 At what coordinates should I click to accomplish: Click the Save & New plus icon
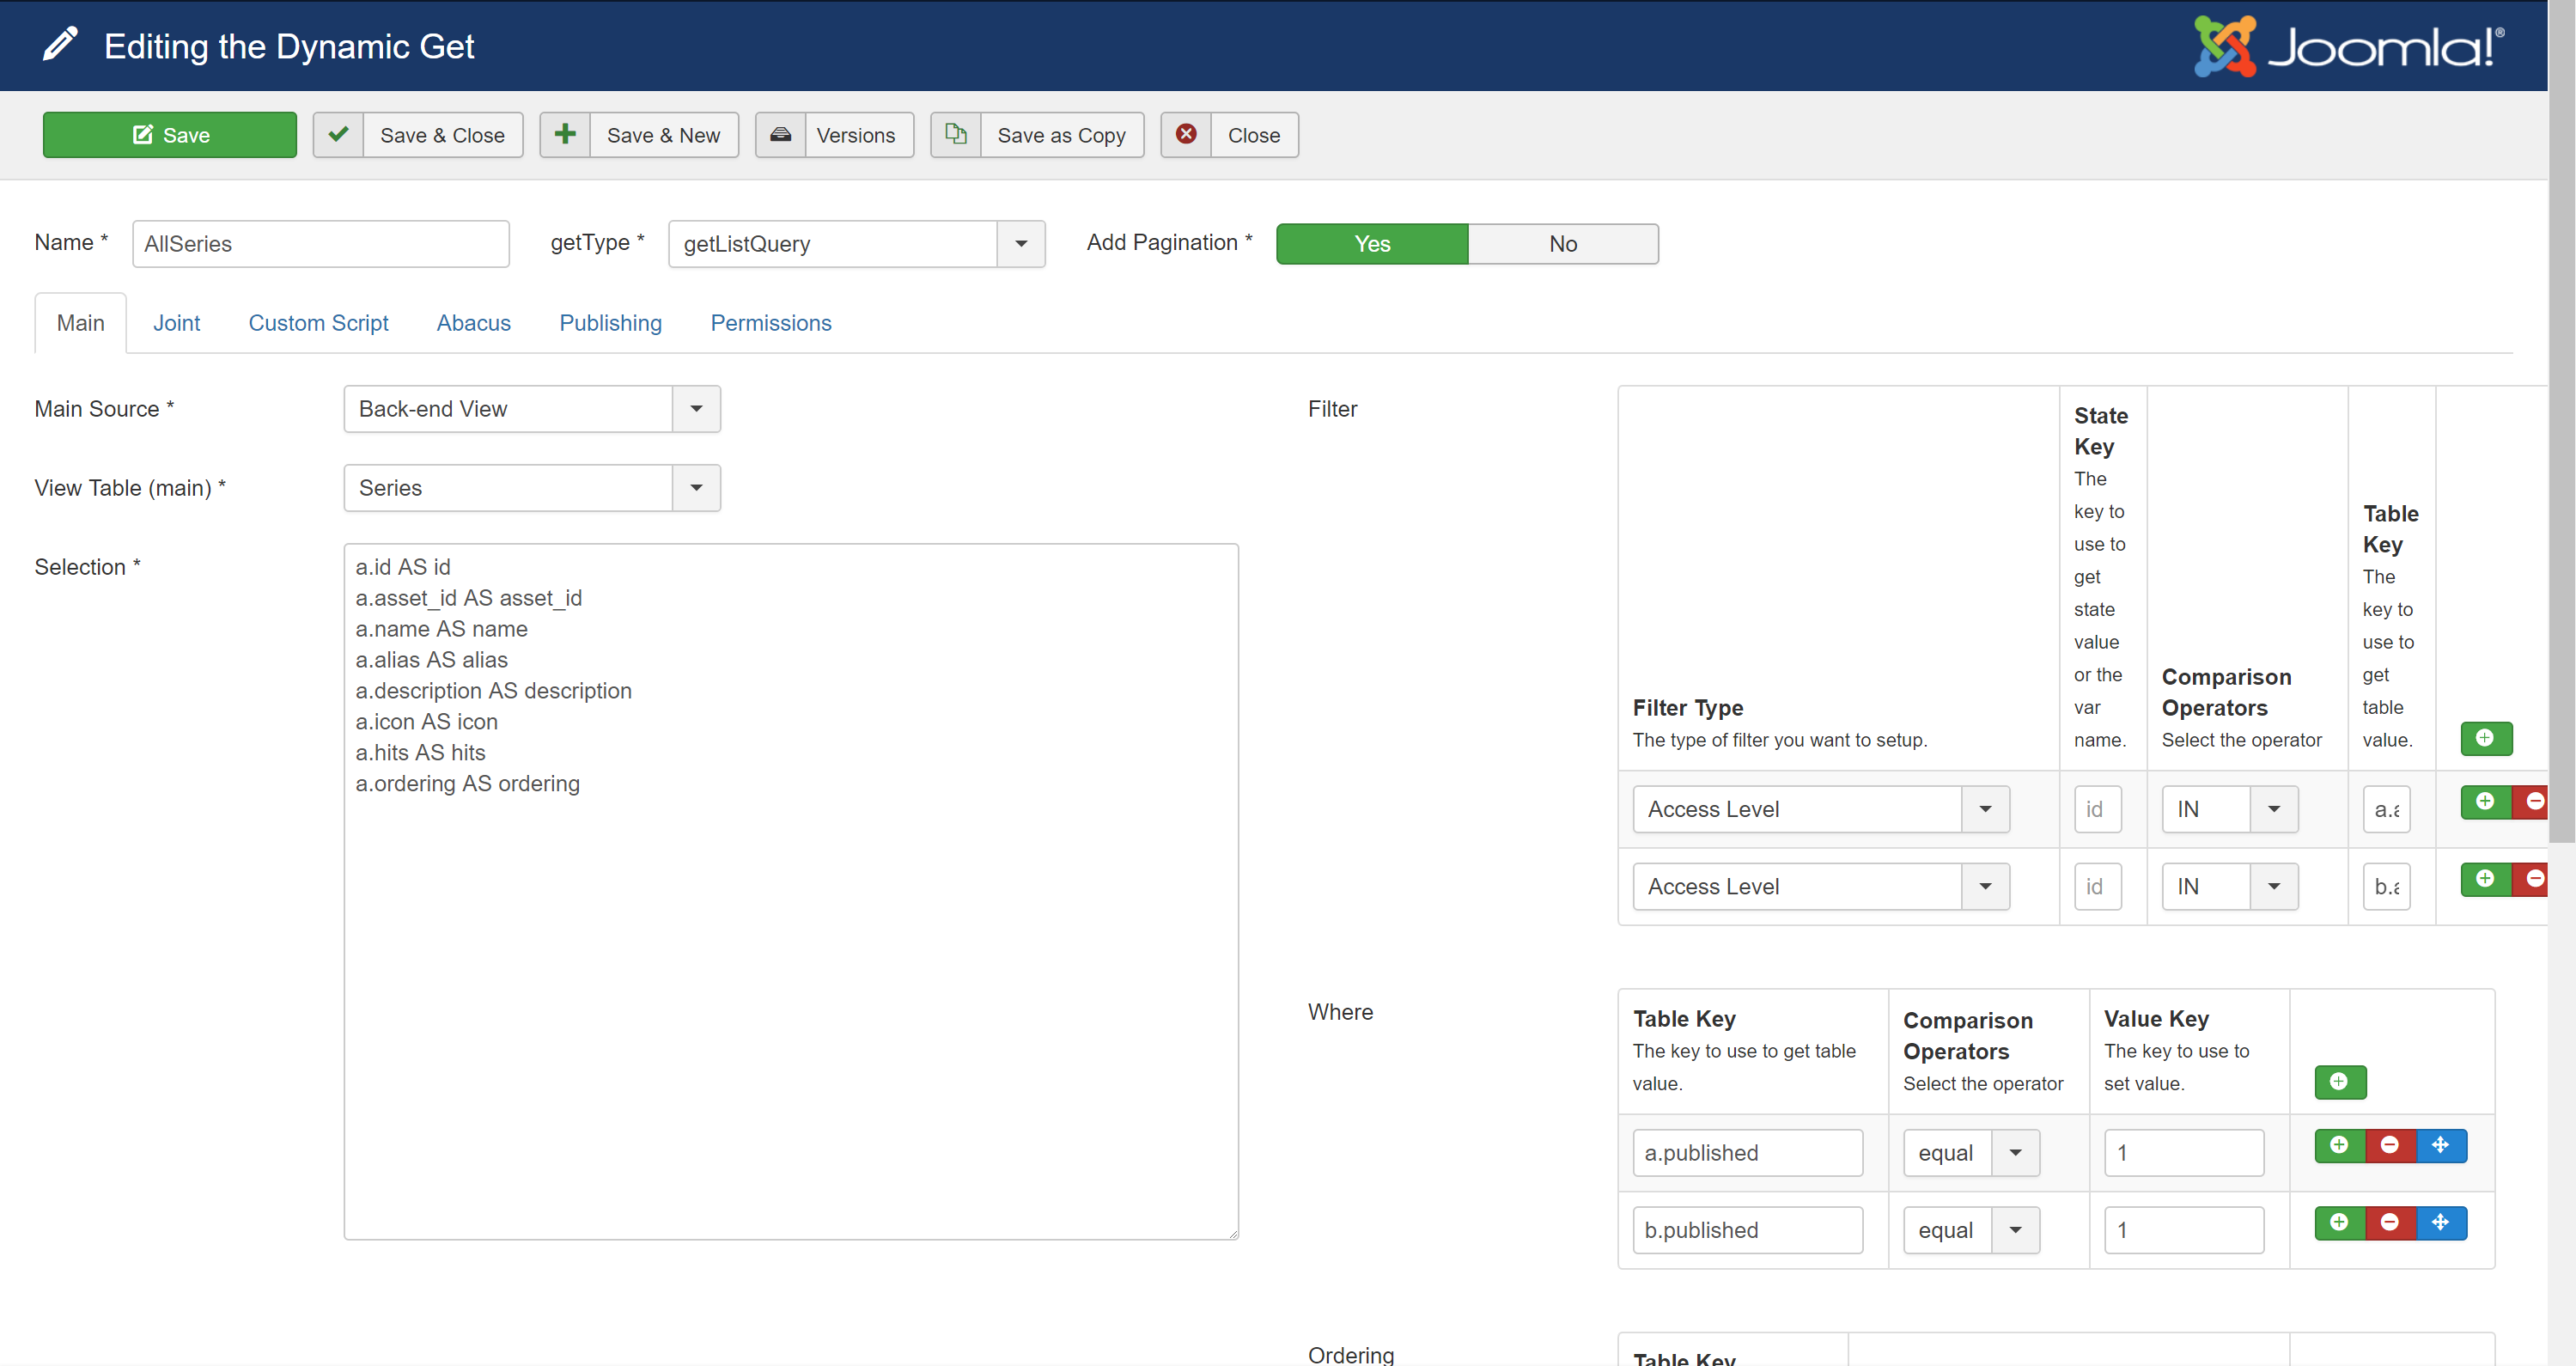coord(565,135)
